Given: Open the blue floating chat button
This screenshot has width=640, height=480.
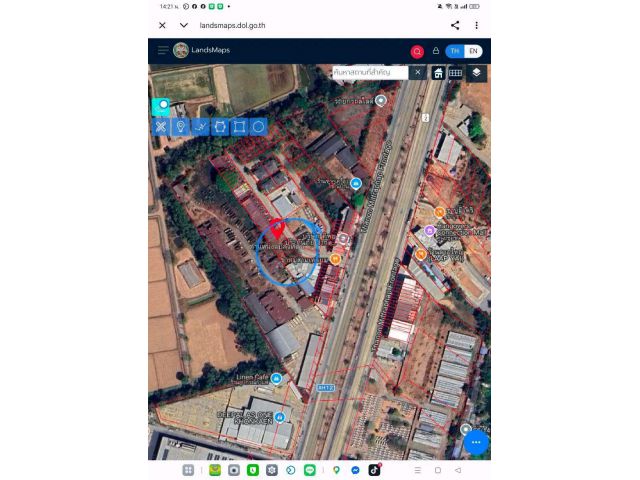Looking at the screenshot, I should click(476, 442).
